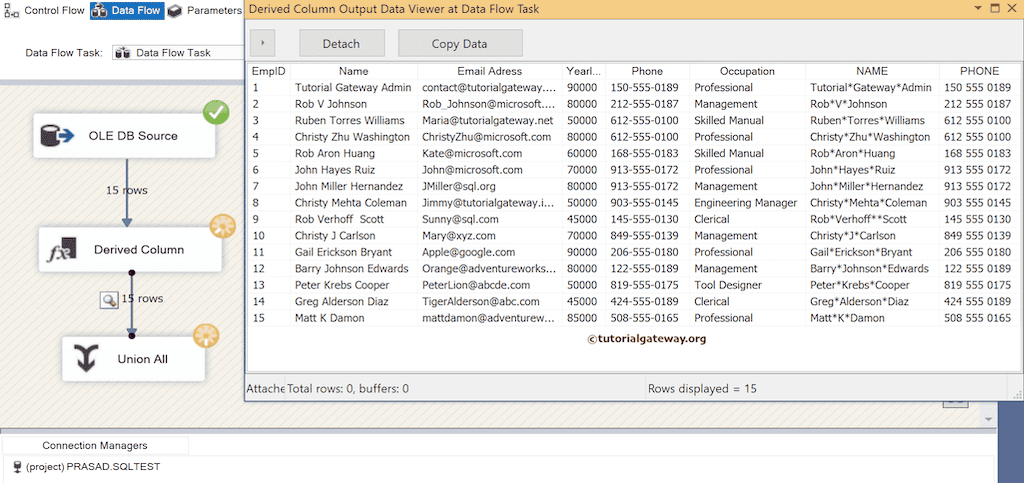Viewport: 1024px width, 483px height.
Task: Click the uppercase PHONE column header
Action: point(979,71)
